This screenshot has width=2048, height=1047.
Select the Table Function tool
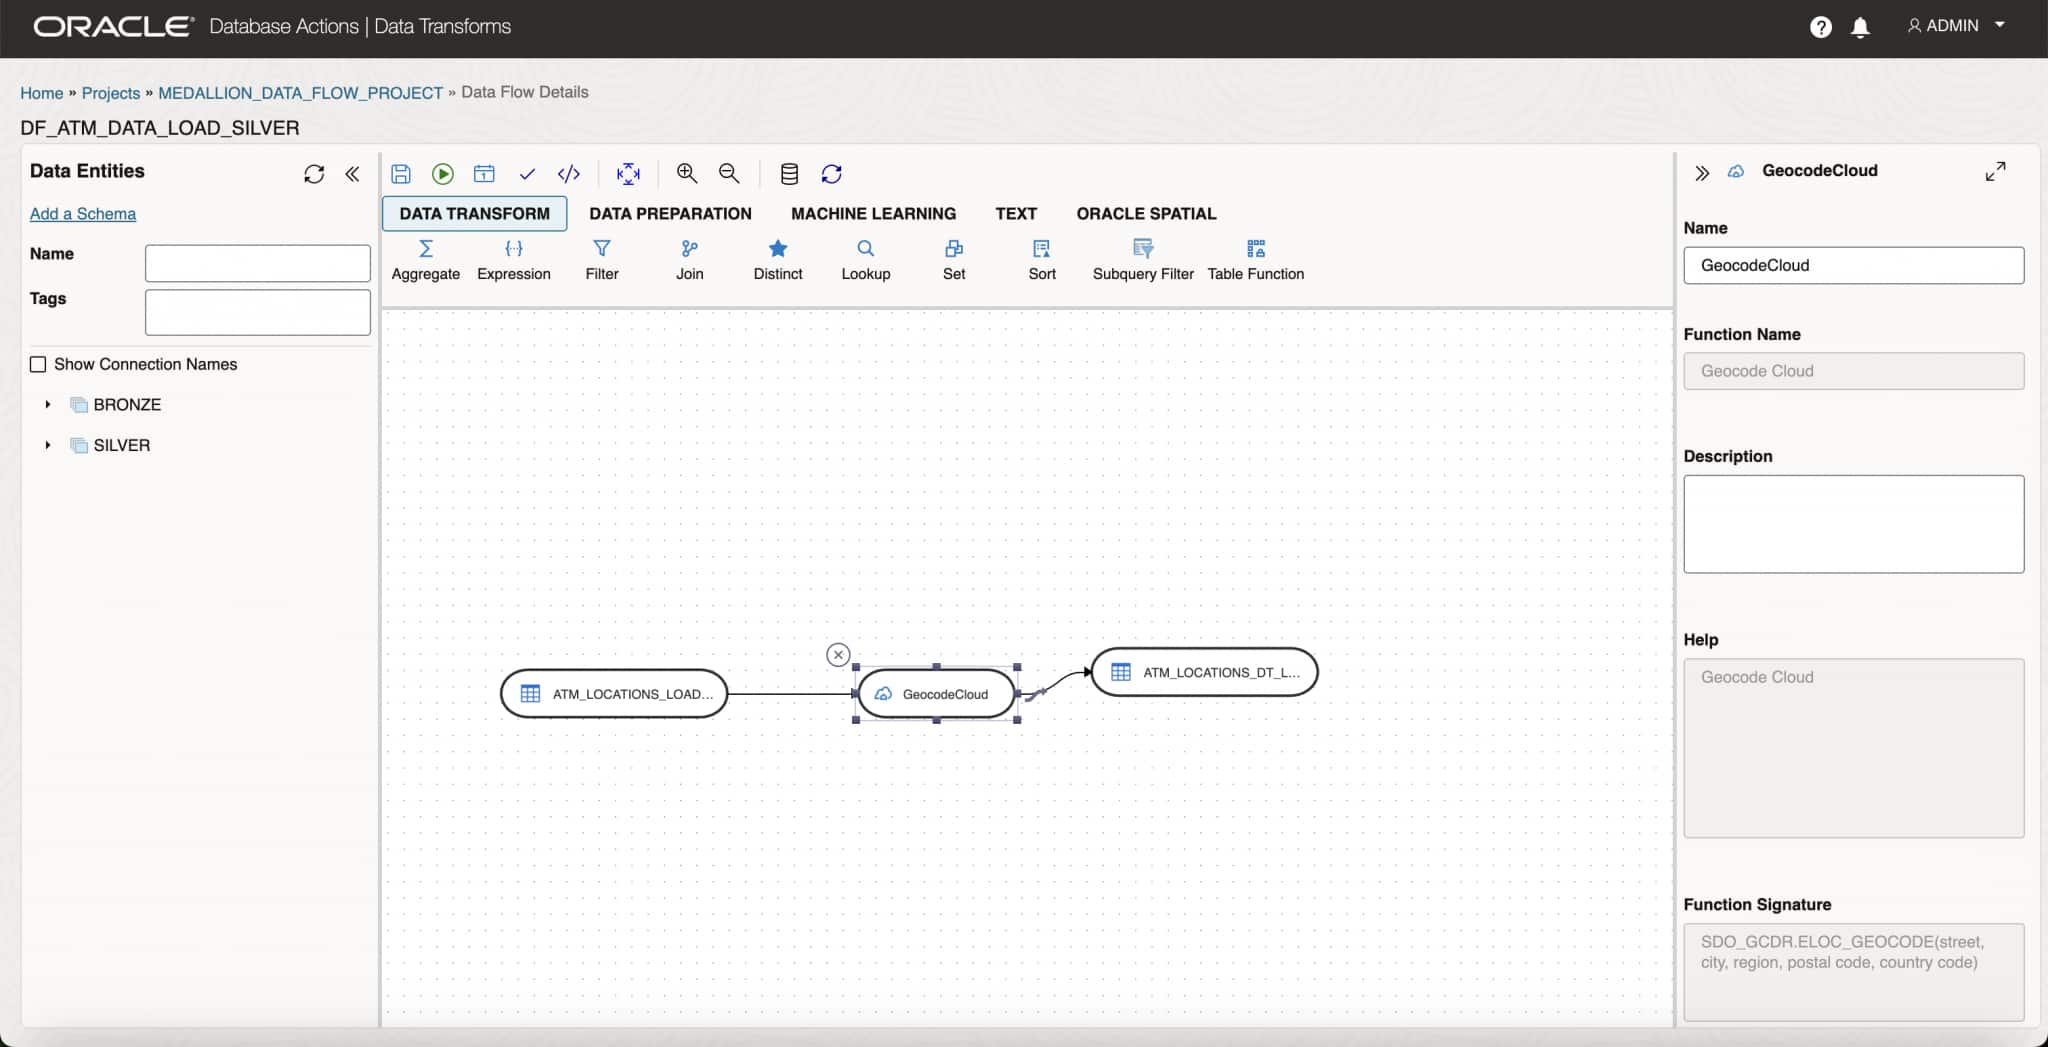(x=1255, y=258)
